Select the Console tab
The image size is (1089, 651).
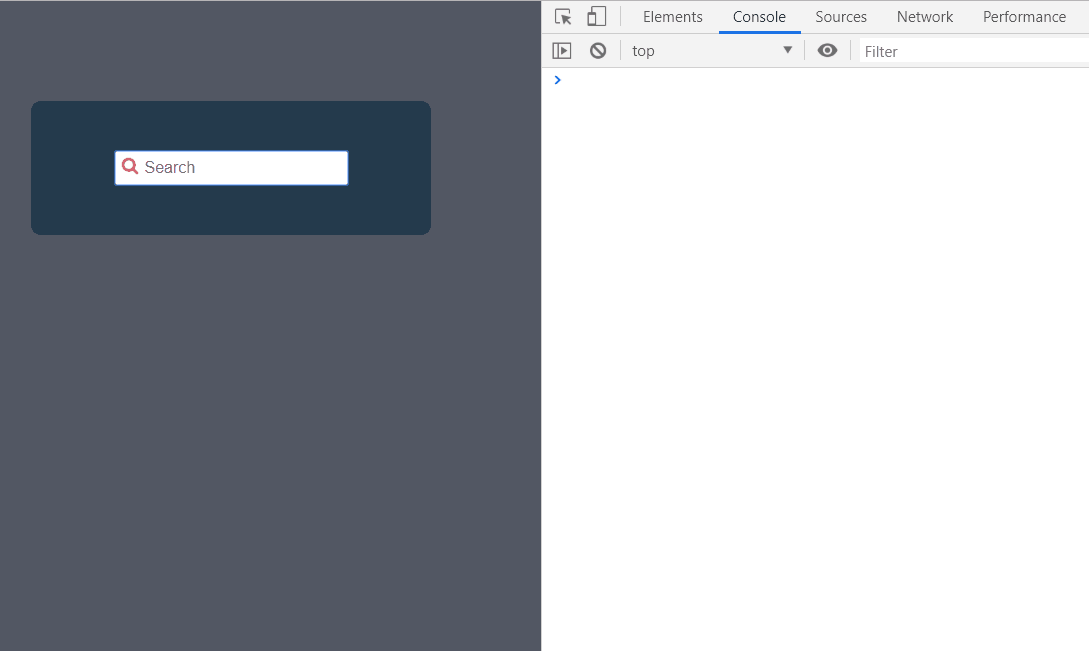(759, 17)
